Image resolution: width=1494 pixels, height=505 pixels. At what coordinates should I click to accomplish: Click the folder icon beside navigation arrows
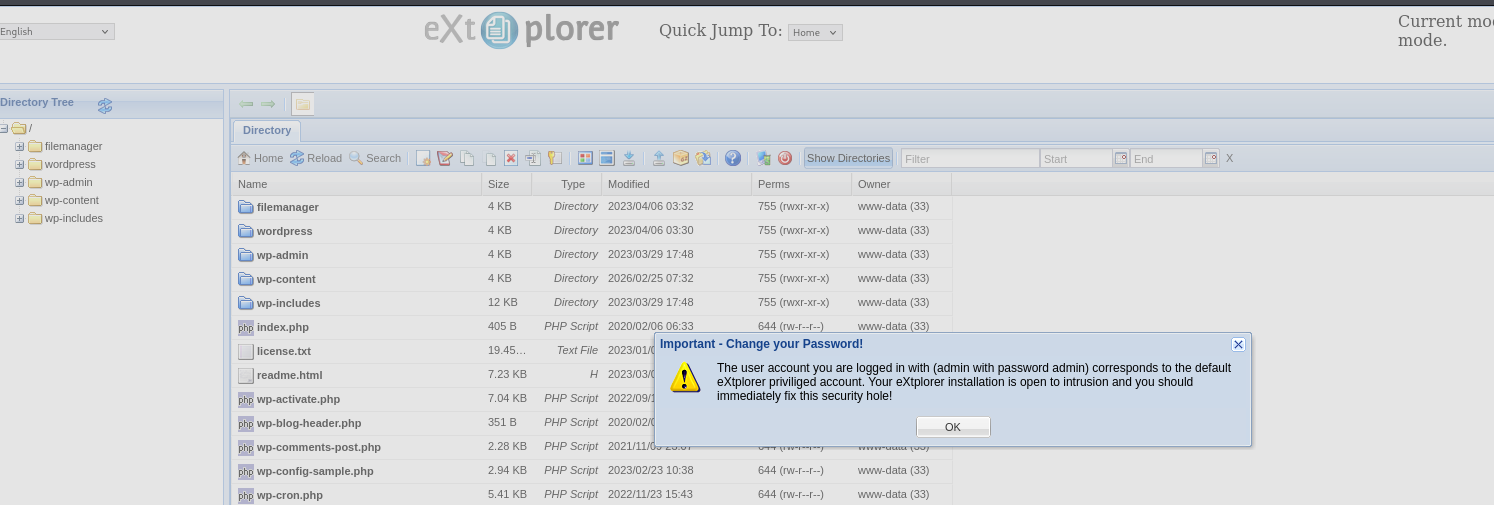[303, 104]
